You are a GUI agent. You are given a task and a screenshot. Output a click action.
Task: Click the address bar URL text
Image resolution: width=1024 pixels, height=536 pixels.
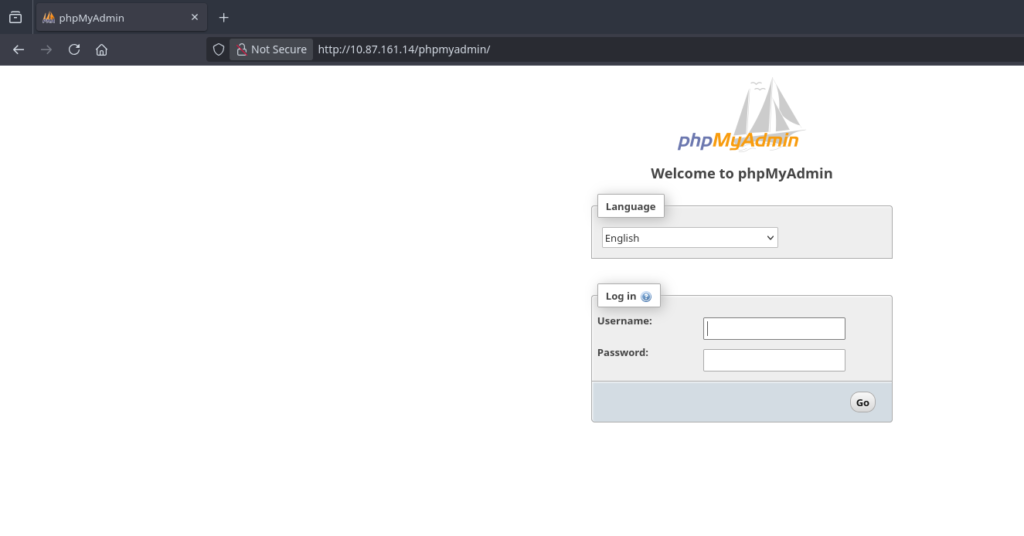(404, 49)
